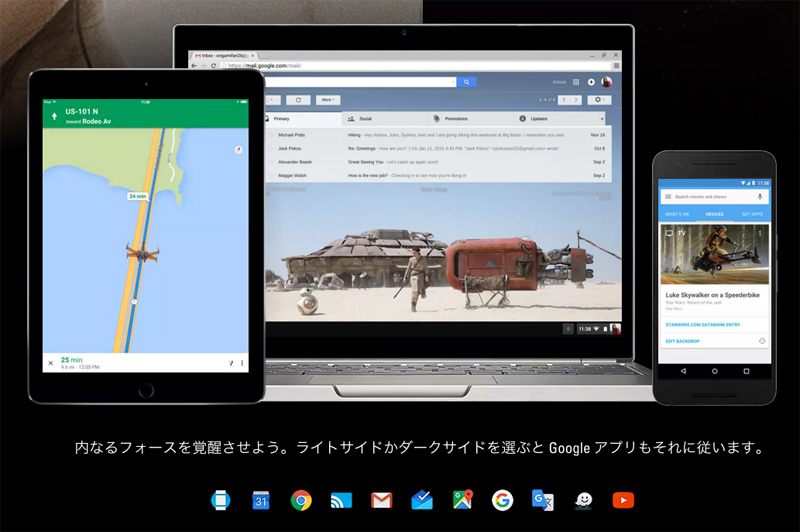800x532 pixels.
Task: Star the Michael Potts email
Action: point(271,135)
